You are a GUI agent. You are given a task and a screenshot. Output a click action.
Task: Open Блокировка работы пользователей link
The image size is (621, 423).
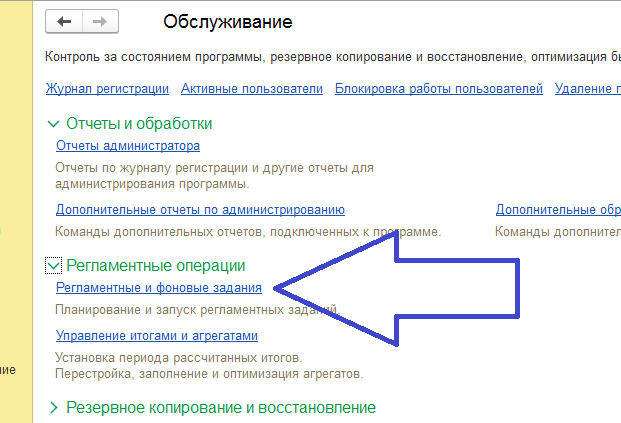[x=439, y=89]
